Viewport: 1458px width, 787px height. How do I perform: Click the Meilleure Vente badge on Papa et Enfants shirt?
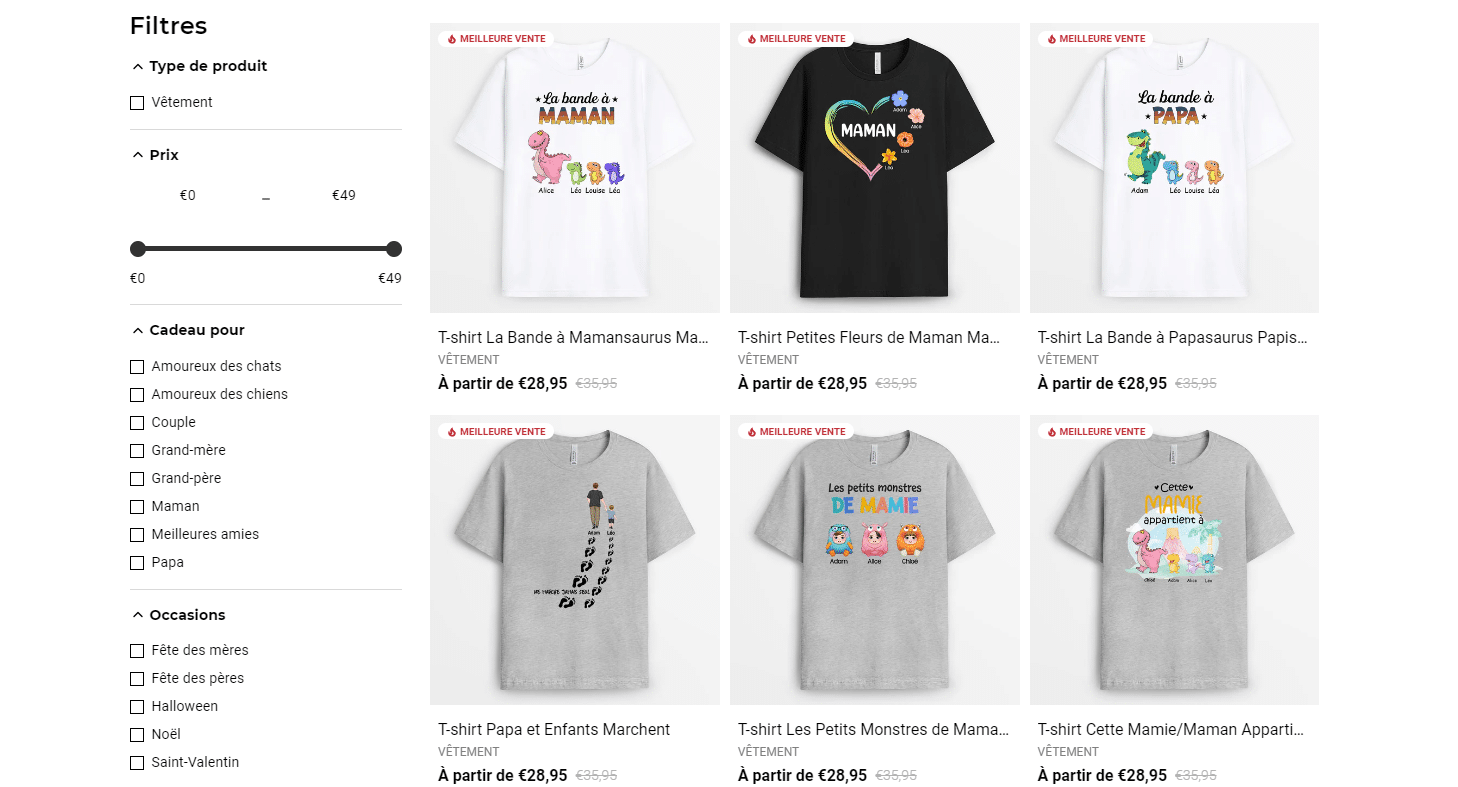click(496, 432)
